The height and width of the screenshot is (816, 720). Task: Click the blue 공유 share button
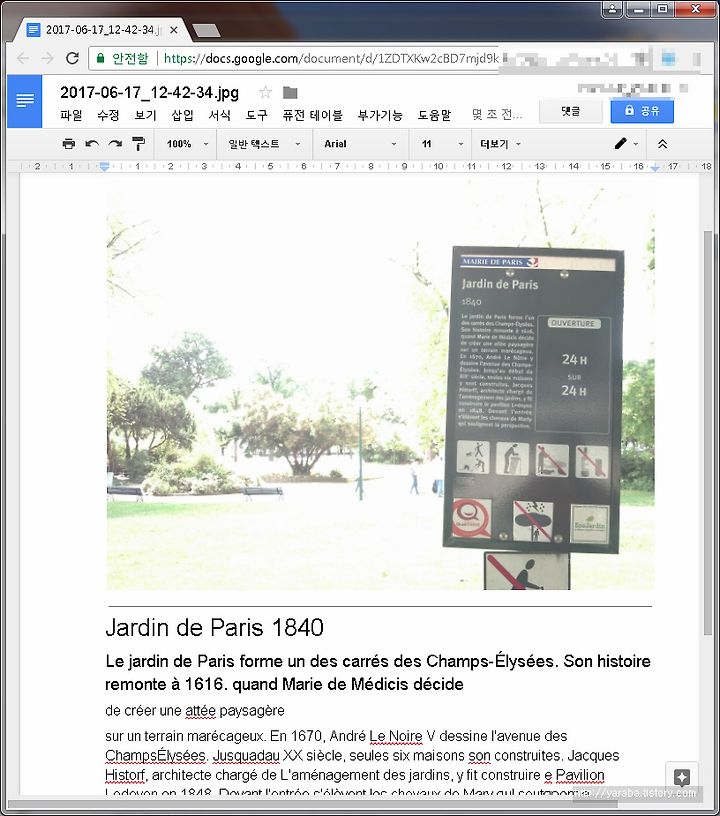coord(642,111)
